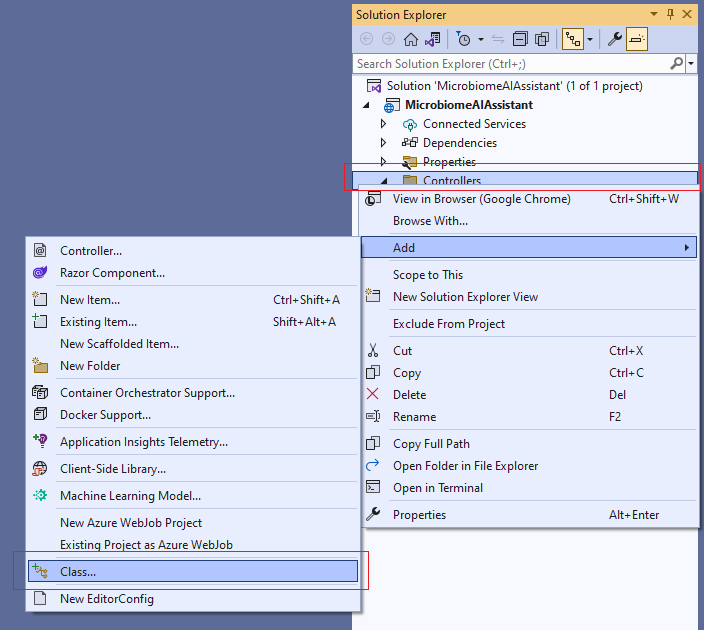Choose Properties at bottom of context menu
The width and height of the screenshot is (704, 630).
click(x=529, y=515)
